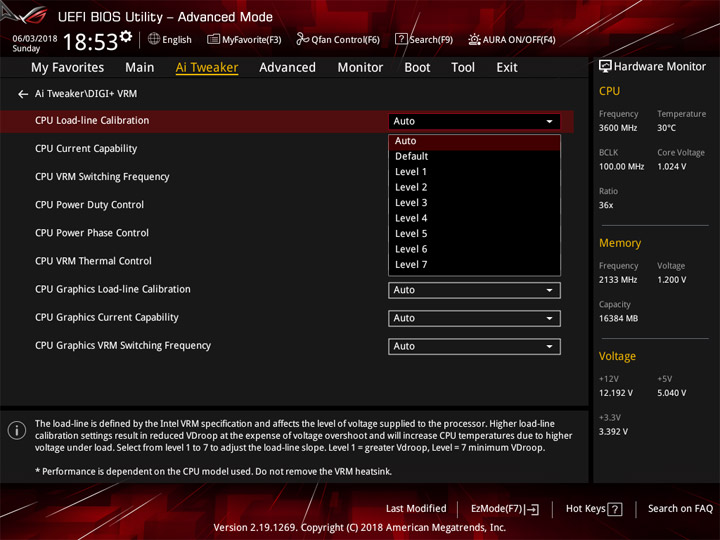Choose Level 7 from the list

[x=474, y=265]
